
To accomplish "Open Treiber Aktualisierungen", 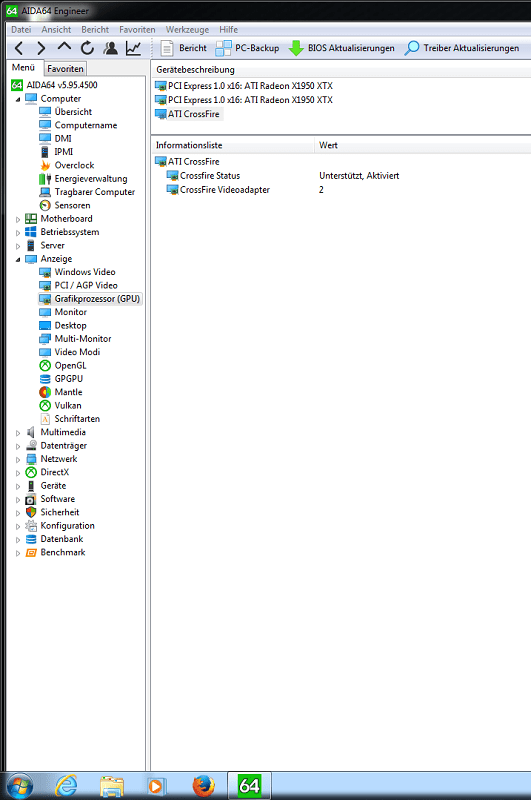I will [462, 48].
